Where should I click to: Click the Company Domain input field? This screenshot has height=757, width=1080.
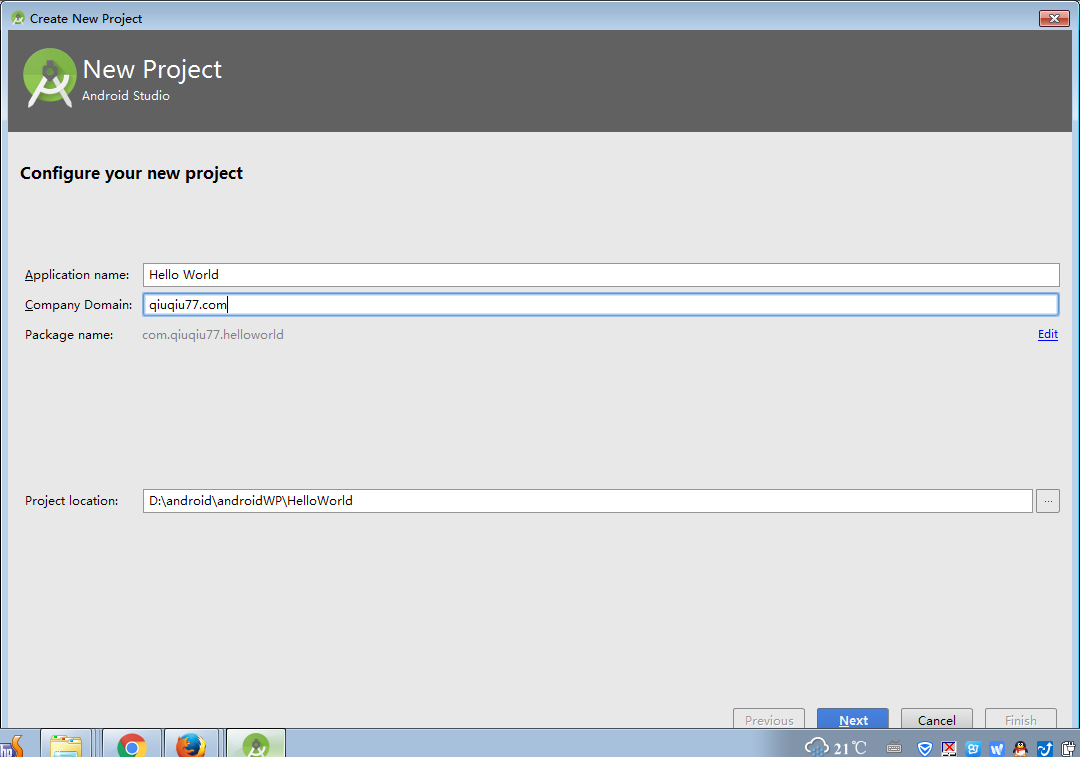click(x=601, y=304)
